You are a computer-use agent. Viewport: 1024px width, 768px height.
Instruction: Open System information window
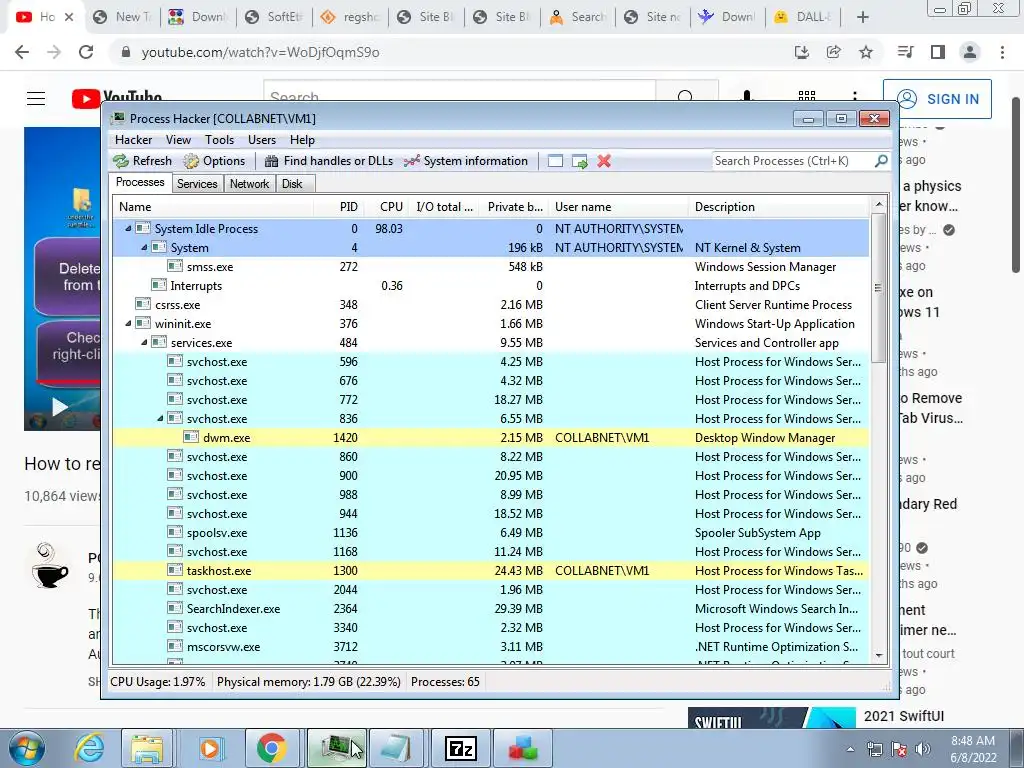[x=466, y=161]
